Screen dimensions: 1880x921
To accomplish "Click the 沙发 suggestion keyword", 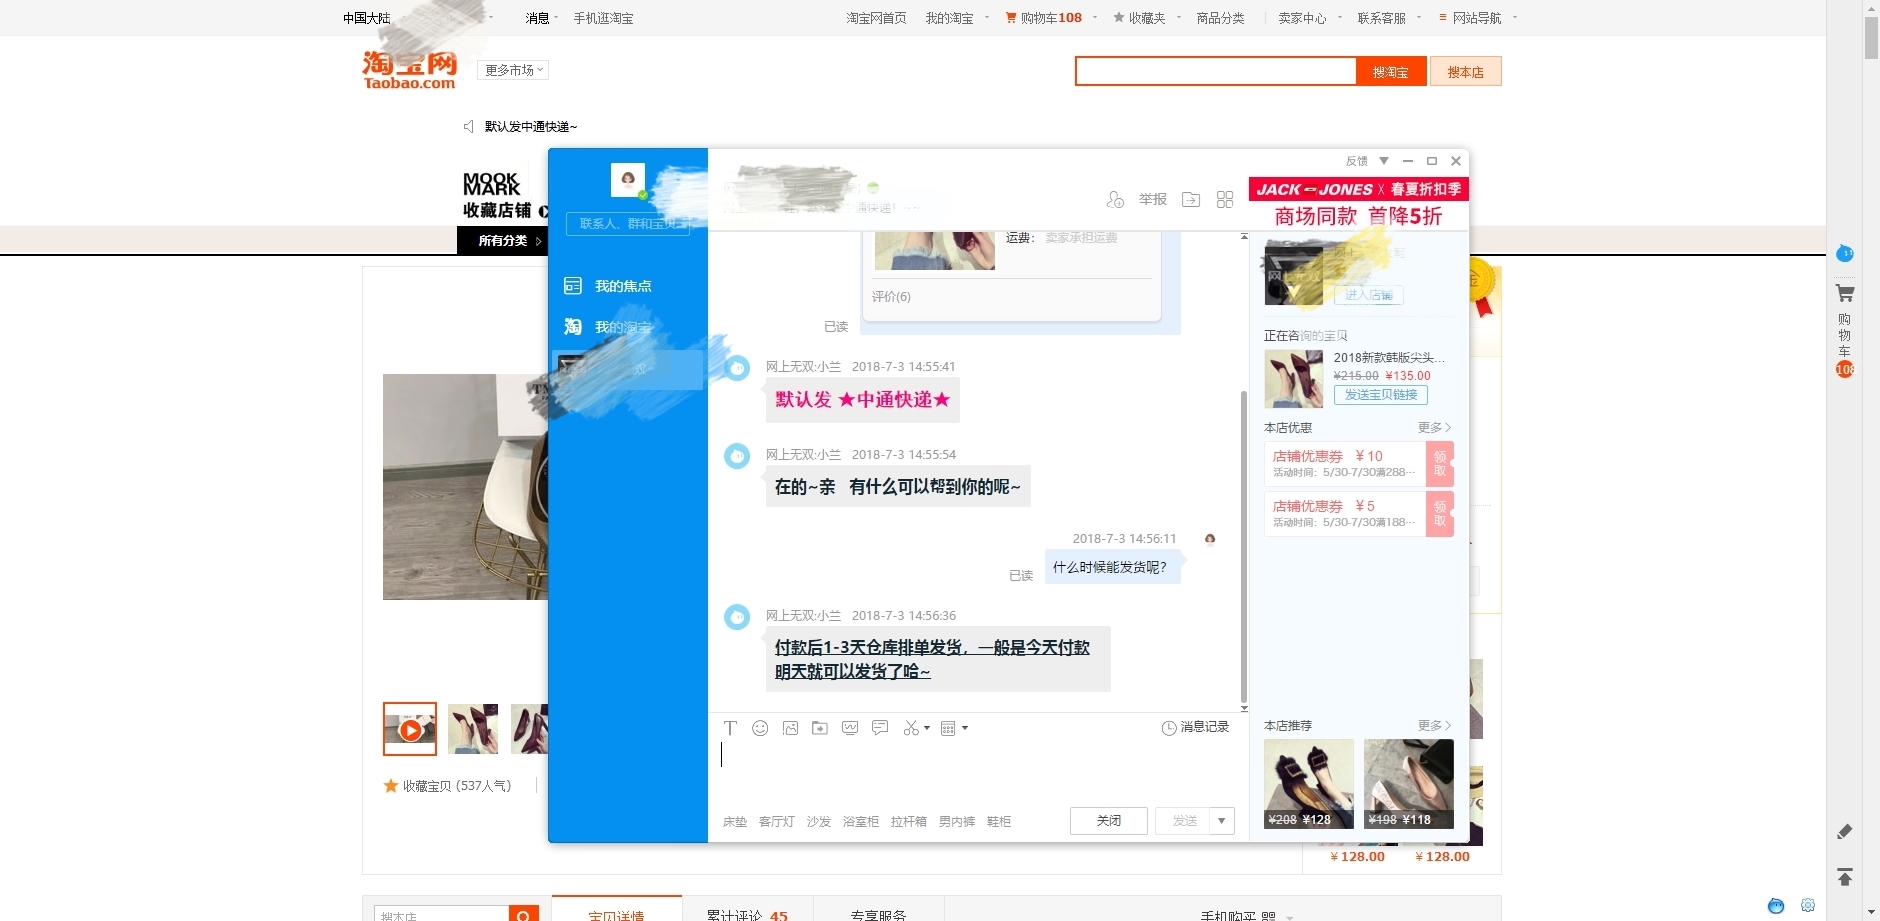I will [x=819, y=822].
